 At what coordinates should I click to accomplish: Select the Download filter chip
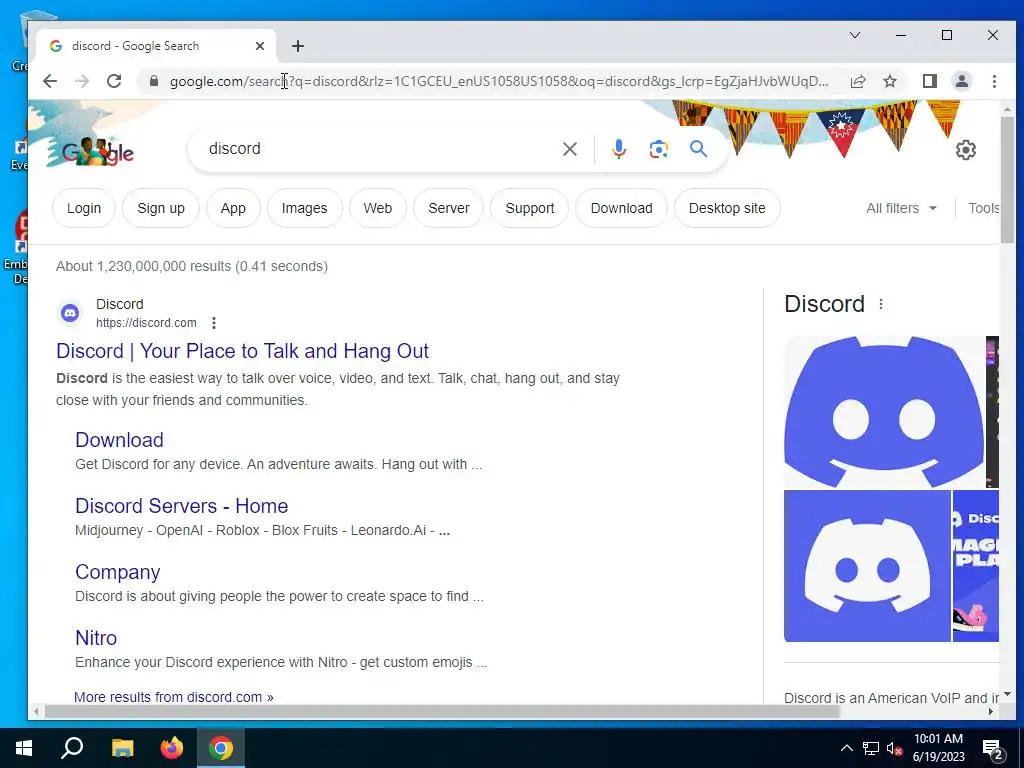point(621,208)
